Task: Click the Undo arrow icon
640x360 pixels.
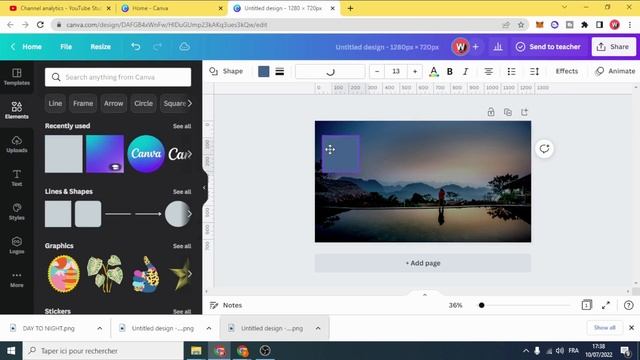Action: (x=136, y=47)
